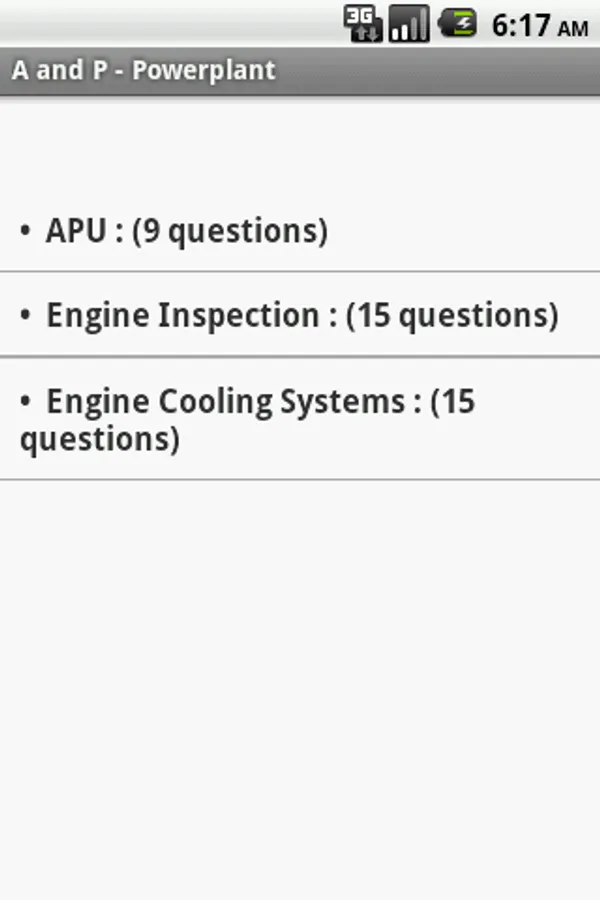Tap the AM indicator beside the clock
The width and height of the screenshot is (600, 900).
click(573, 29)
